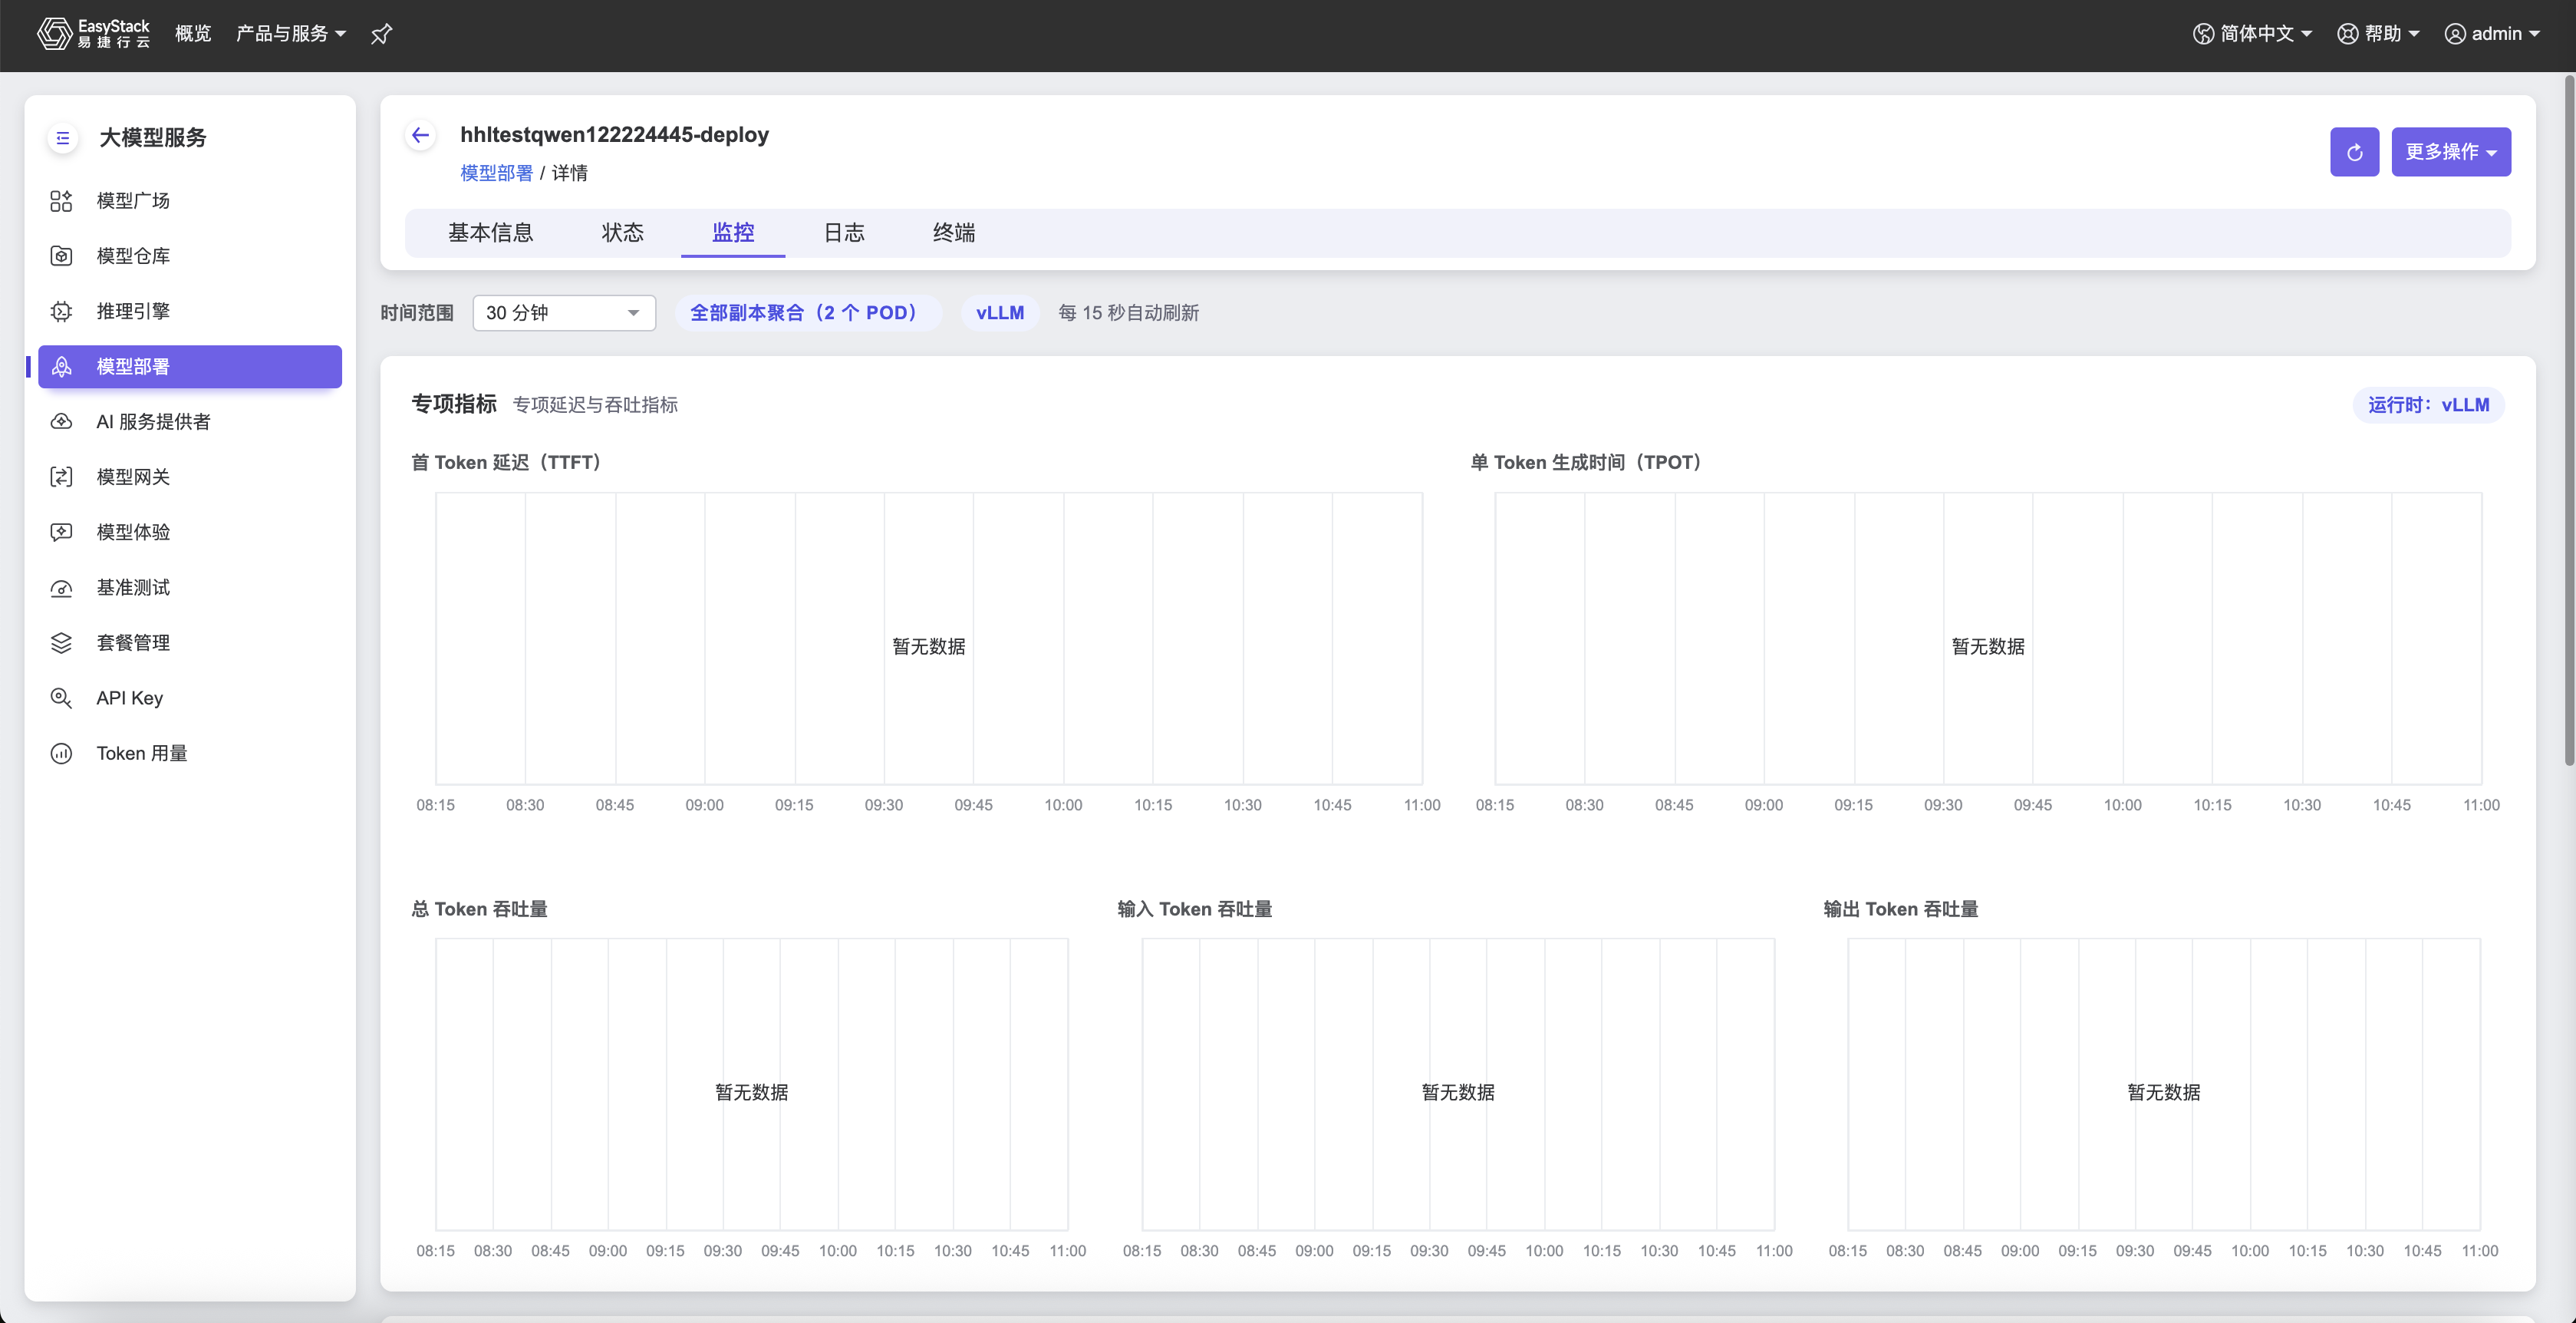Click the API Key icon
Screen dimensions: 2576x1323
click(x=61, y=698)
